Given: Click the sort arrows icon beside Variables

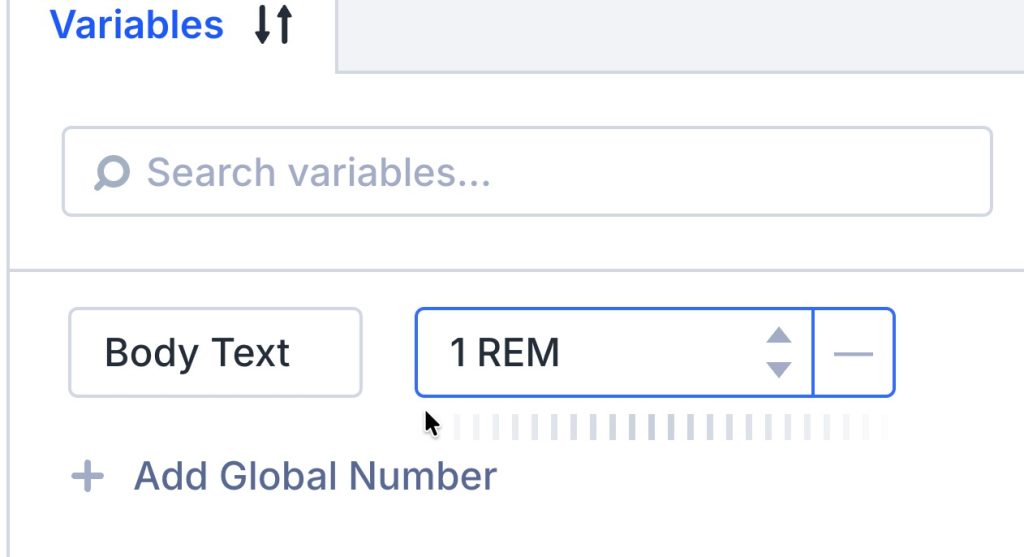Looking at the screenshot, I should [273, 25].
